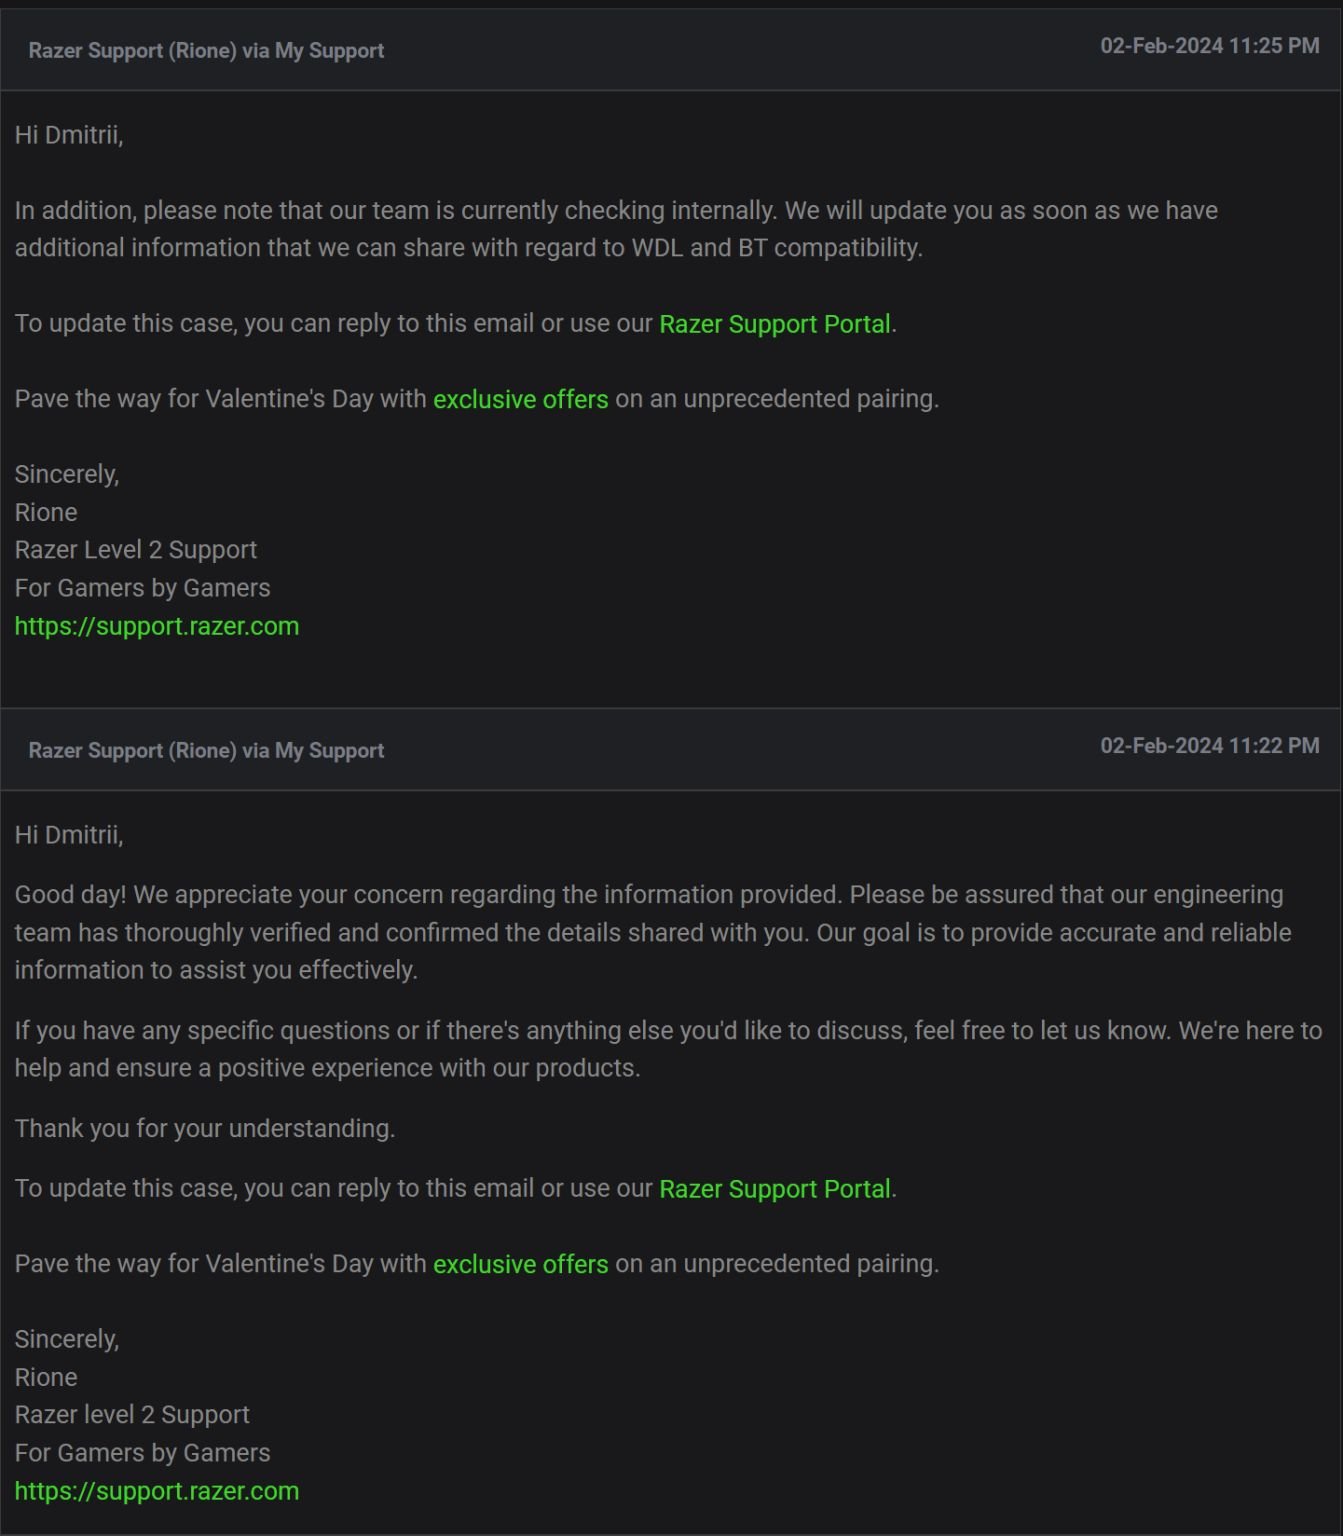Click the 'Good day!' engineering team paragraph
1343x1536 pixels.
(653, 932)
